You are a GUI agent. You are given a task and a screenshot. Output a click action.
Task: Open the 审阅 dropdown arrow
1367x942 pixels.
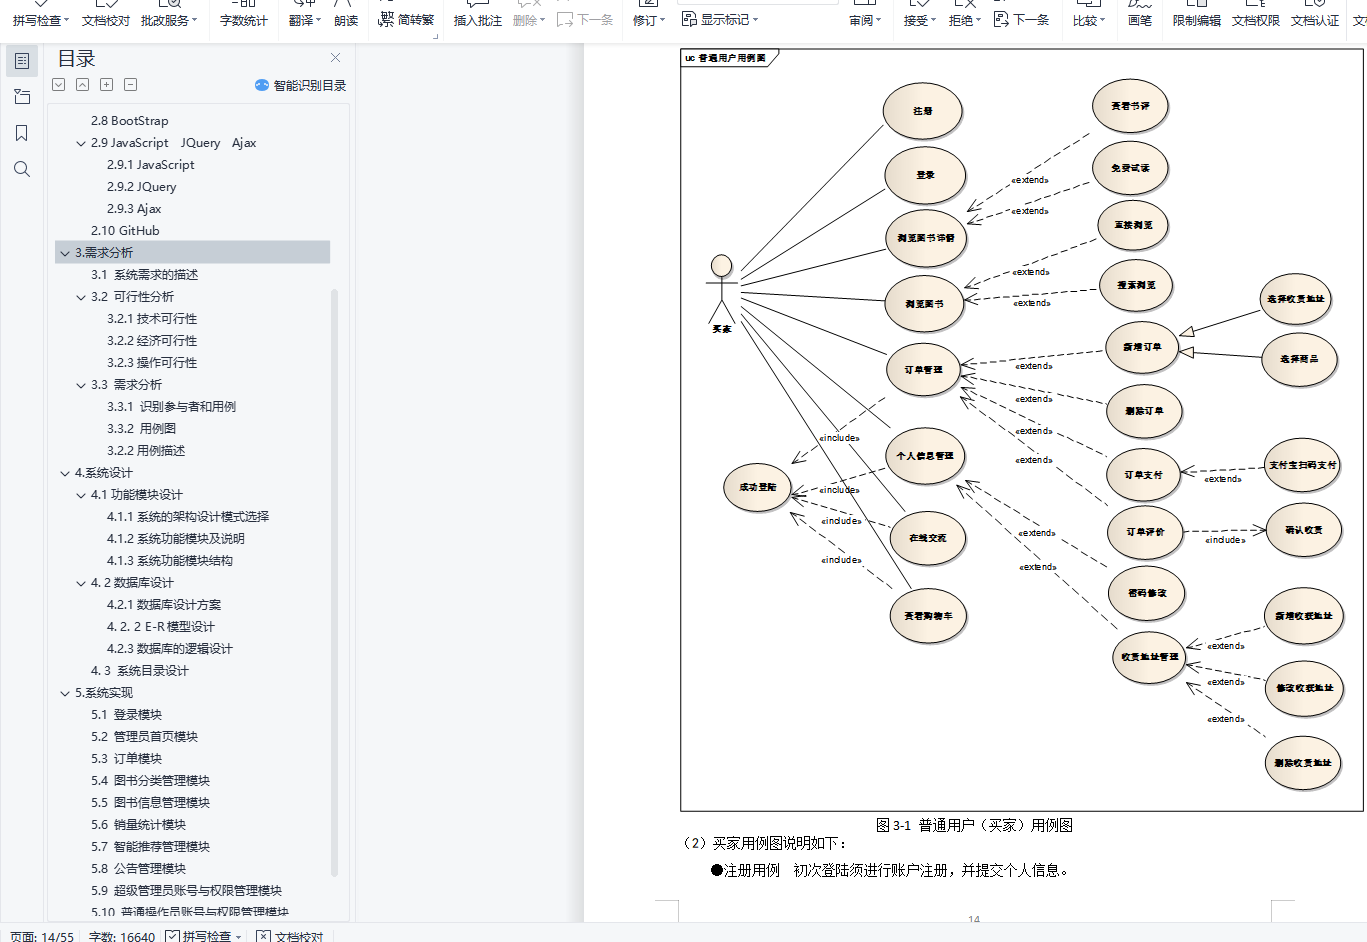[x=878, y=20]
